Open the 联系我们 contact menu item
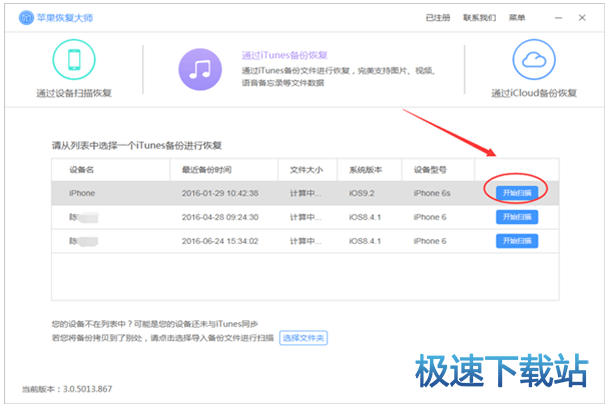The height and width of the screenshot is (408, 609). click(x=479, y=18)
